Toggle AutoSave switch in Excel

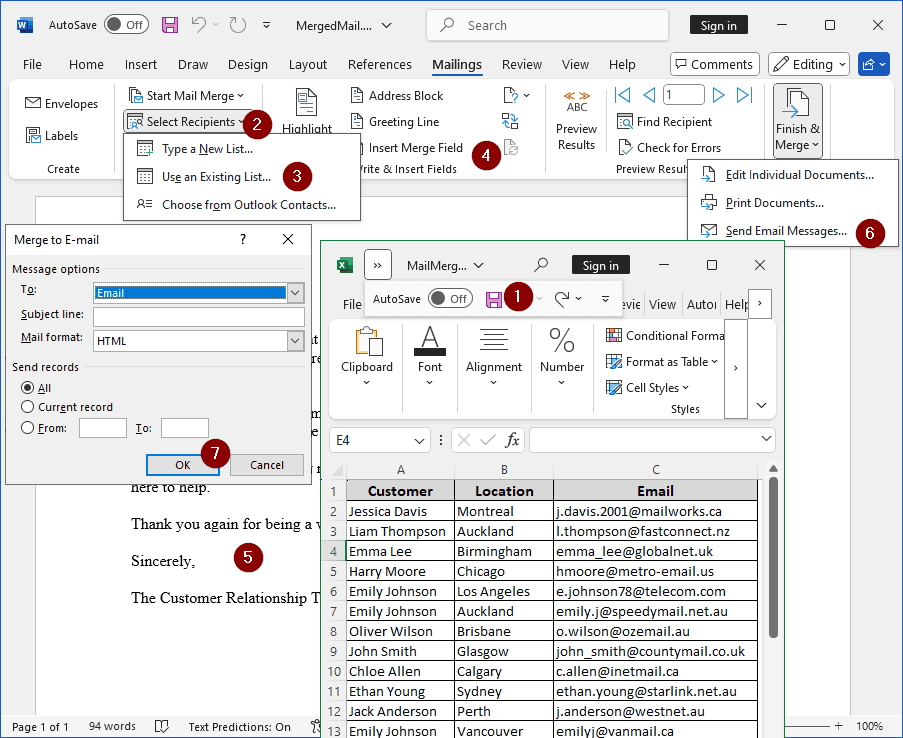click(x=450, y=298)
